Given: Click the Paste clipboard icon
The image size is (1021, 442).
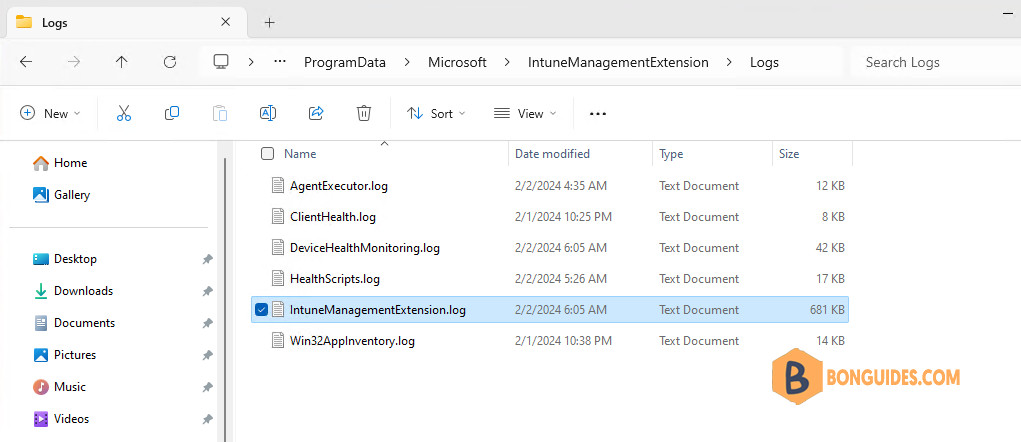Looking at the screenshot, I should tap(220, 113).
